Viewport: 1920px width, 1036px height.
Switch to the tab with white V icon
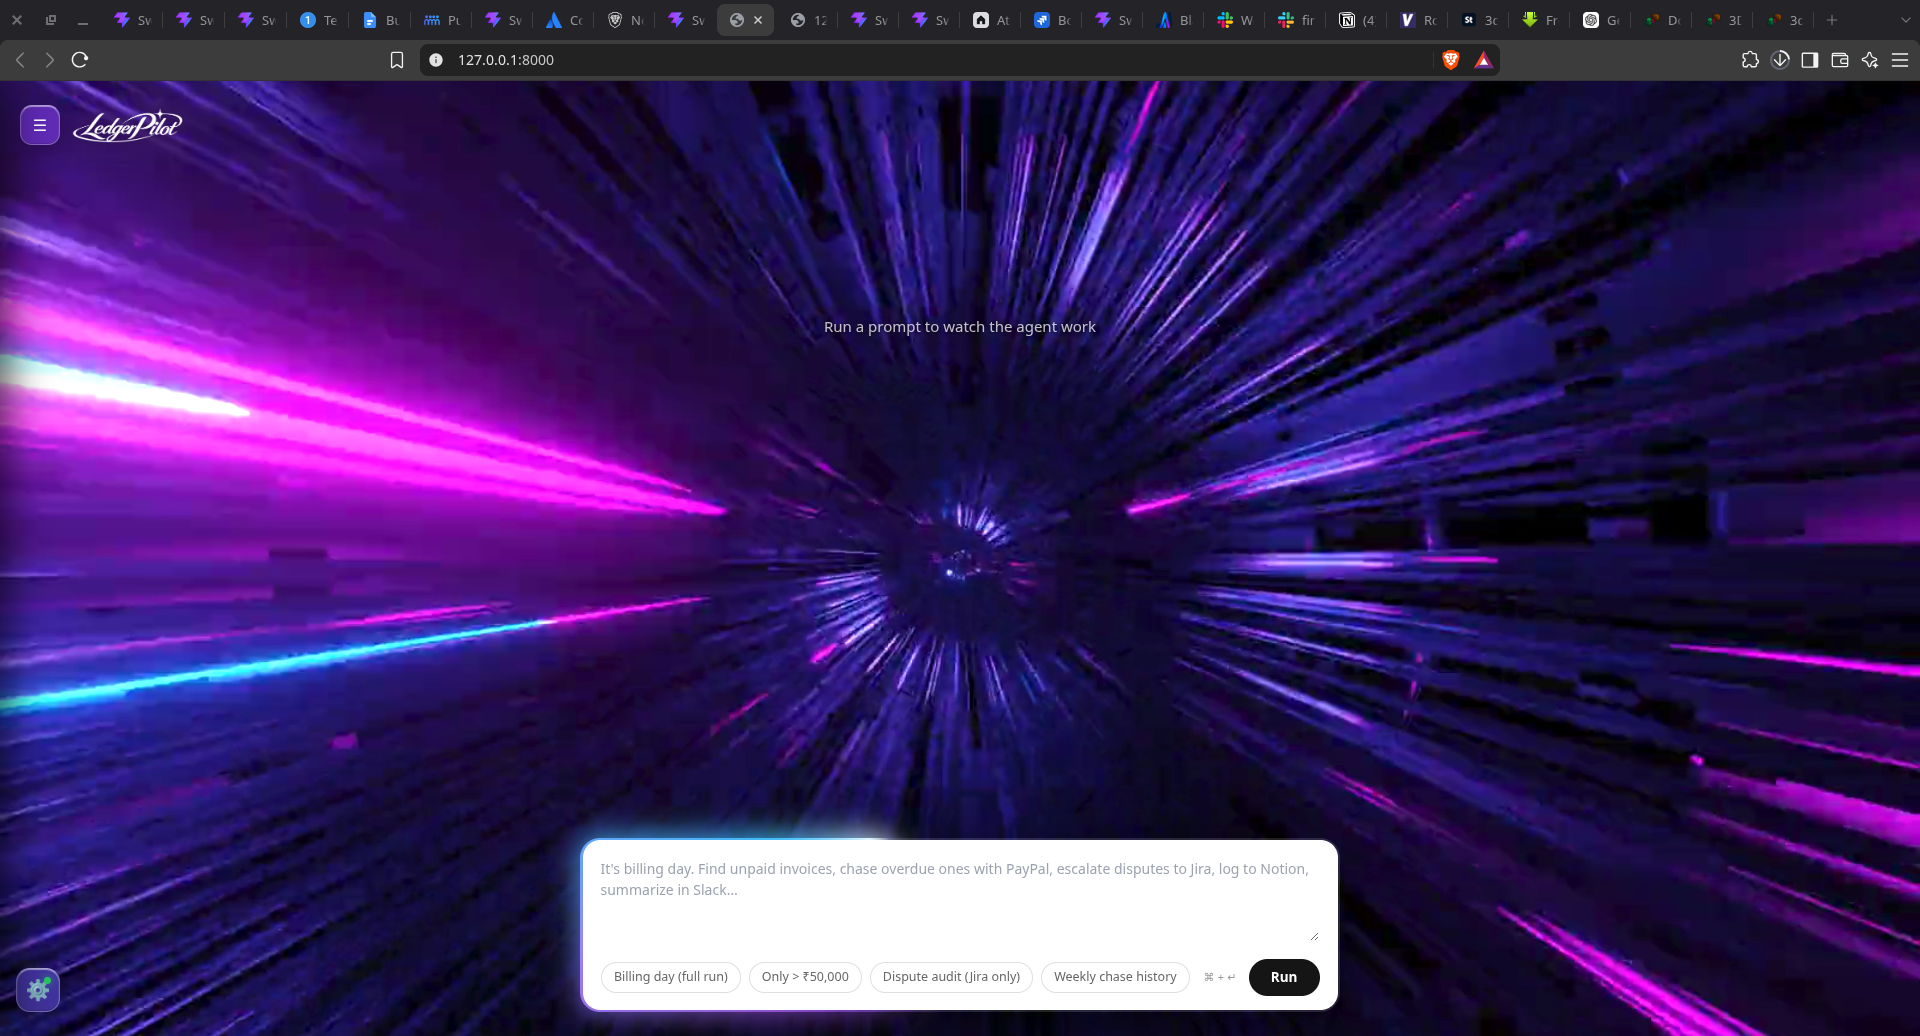(x=1418, y=20)
